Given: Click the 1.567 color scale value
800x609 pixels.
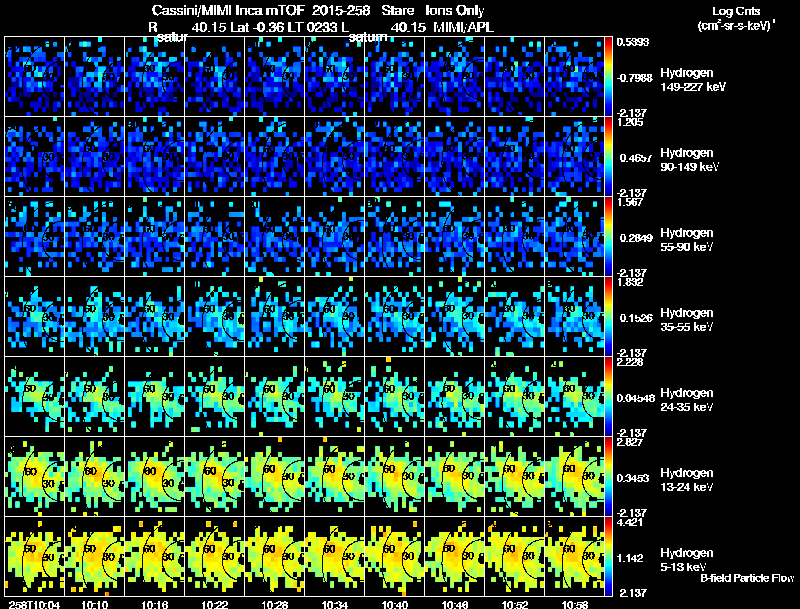Looking at the screenshot, I should click(630, 202).
